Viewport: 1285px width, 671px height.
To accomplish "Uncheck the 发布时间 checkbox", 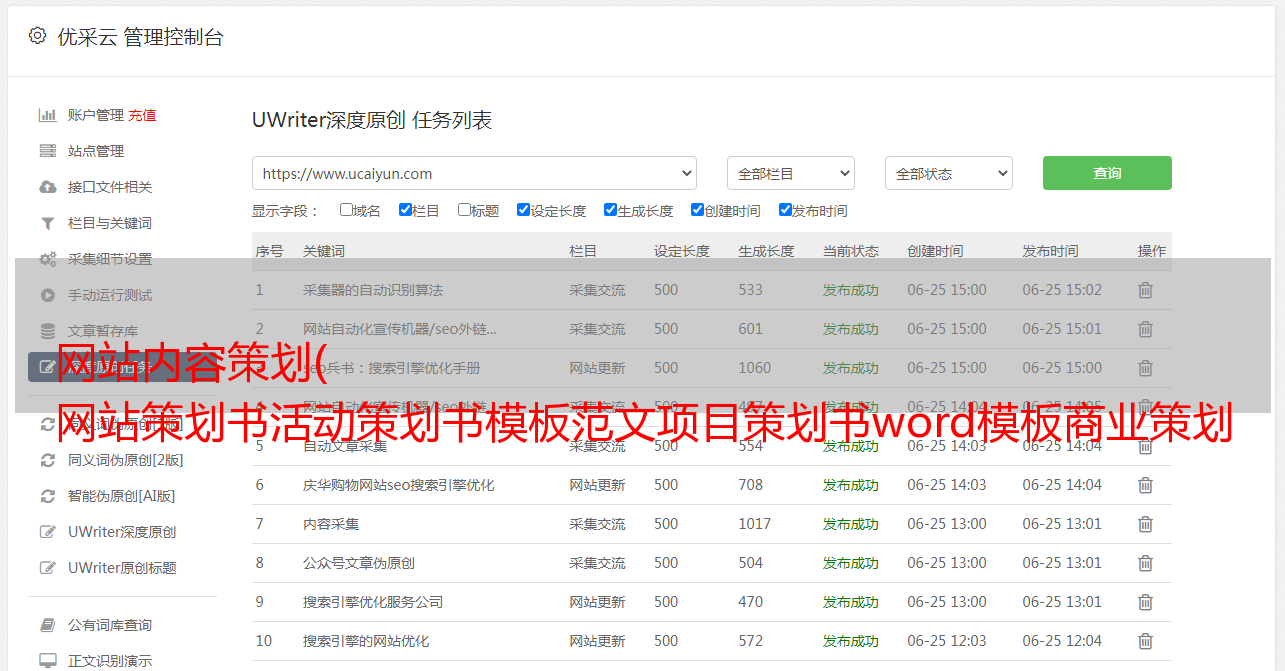I will pyautogui.click(x=785, y=210).
